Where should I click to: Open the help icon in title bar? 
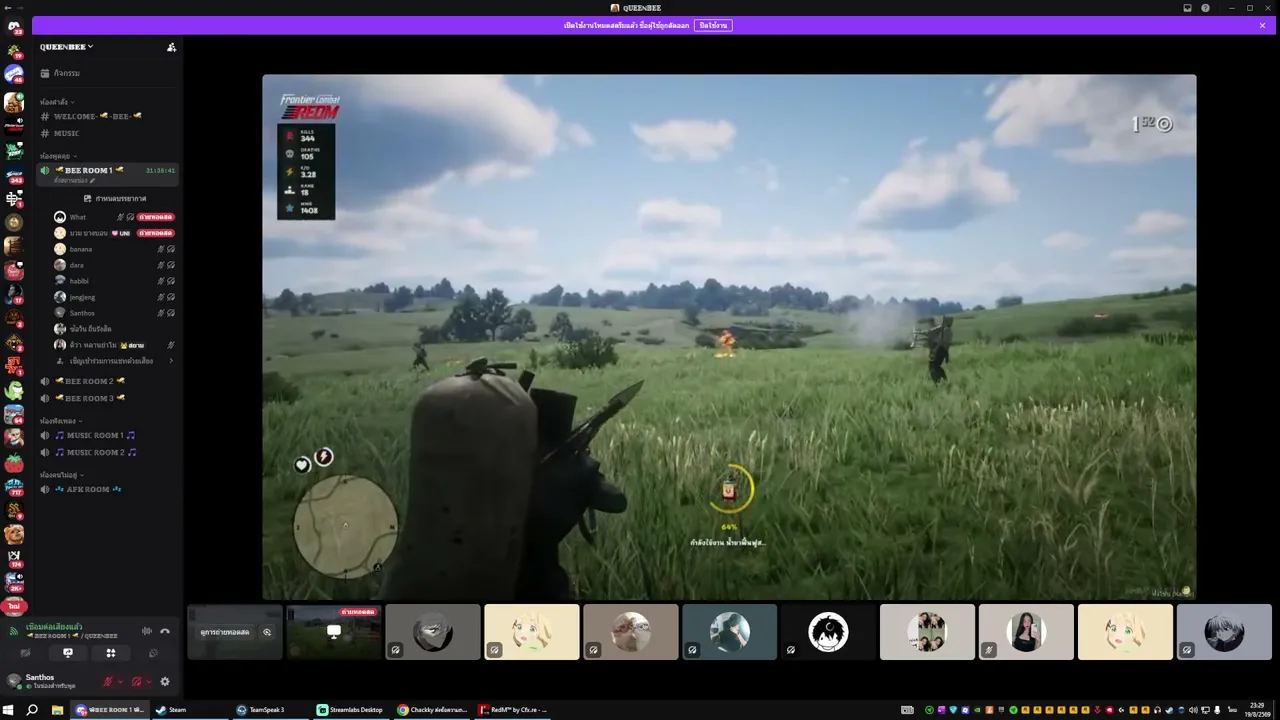point(1205,8)
